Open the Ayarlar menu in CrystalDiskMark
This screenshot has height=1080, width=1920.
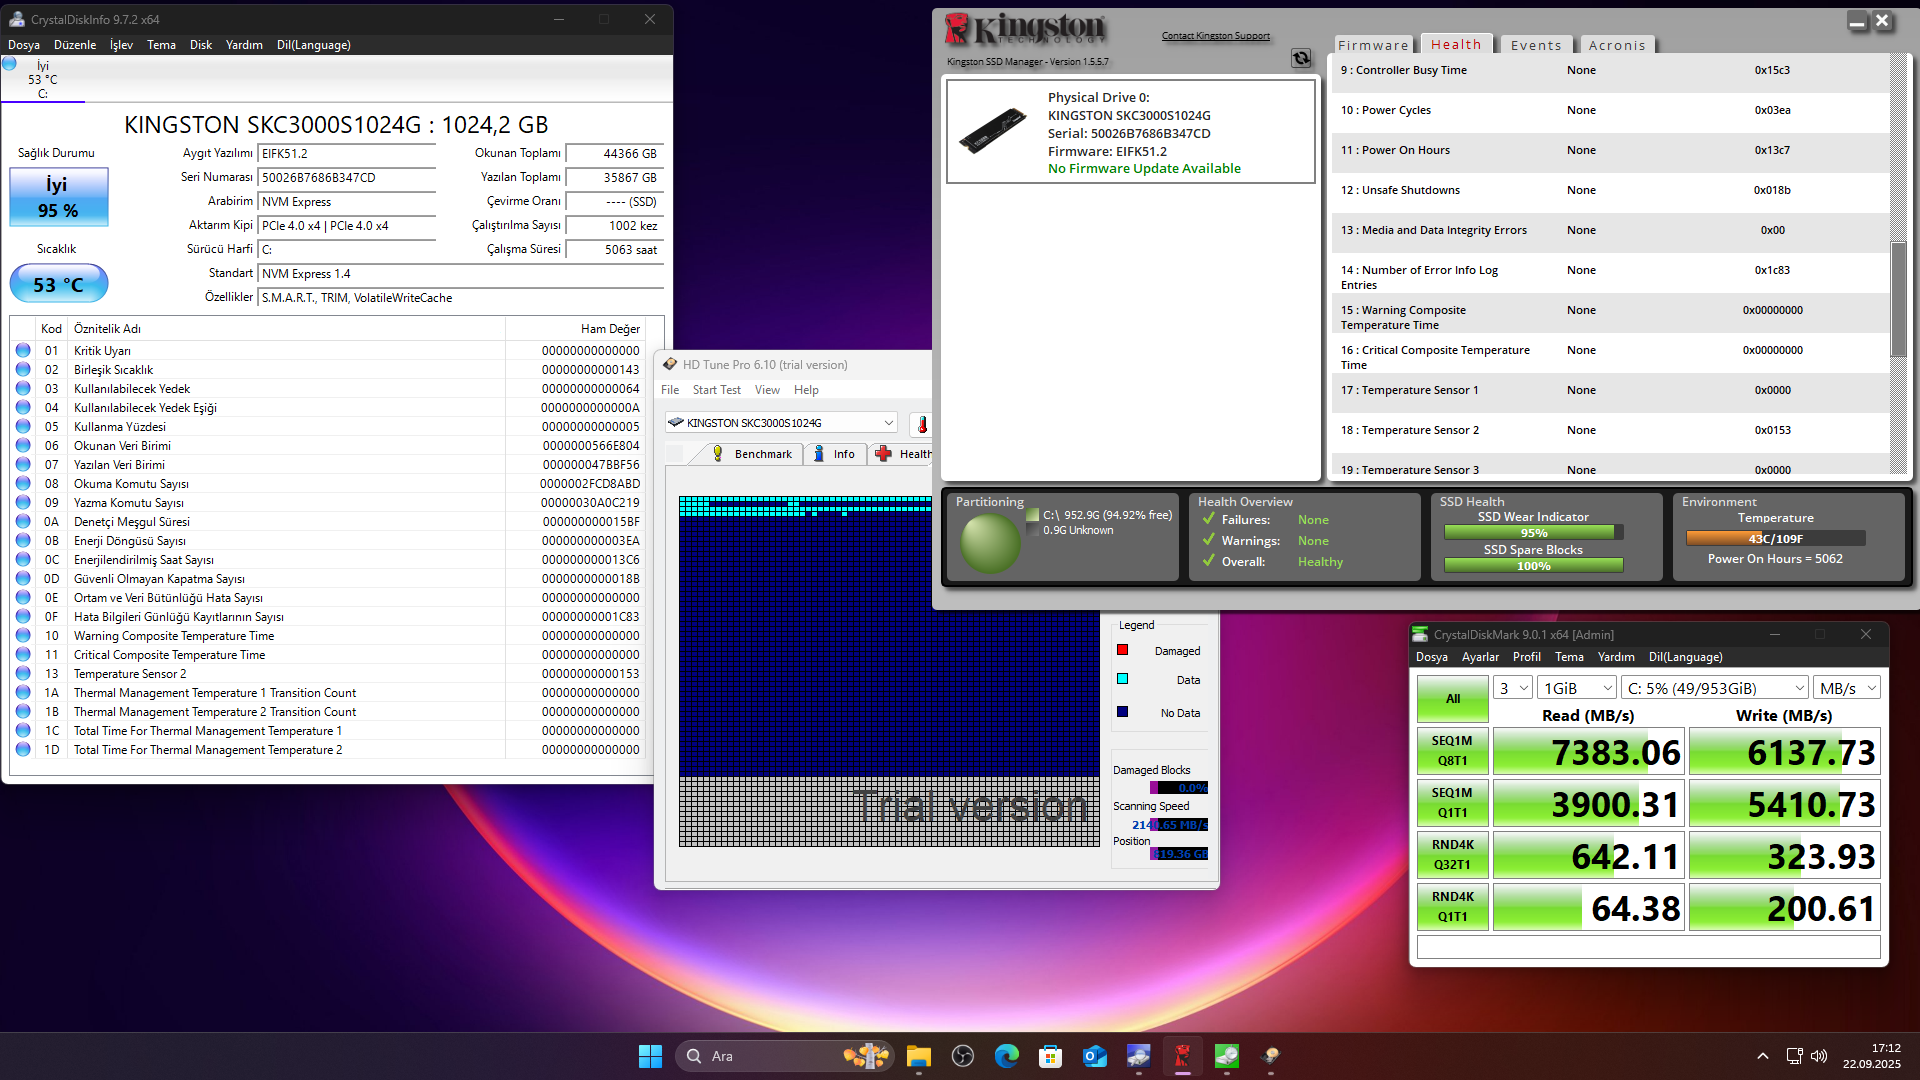pyautogui.click(x=1480, y=657)
